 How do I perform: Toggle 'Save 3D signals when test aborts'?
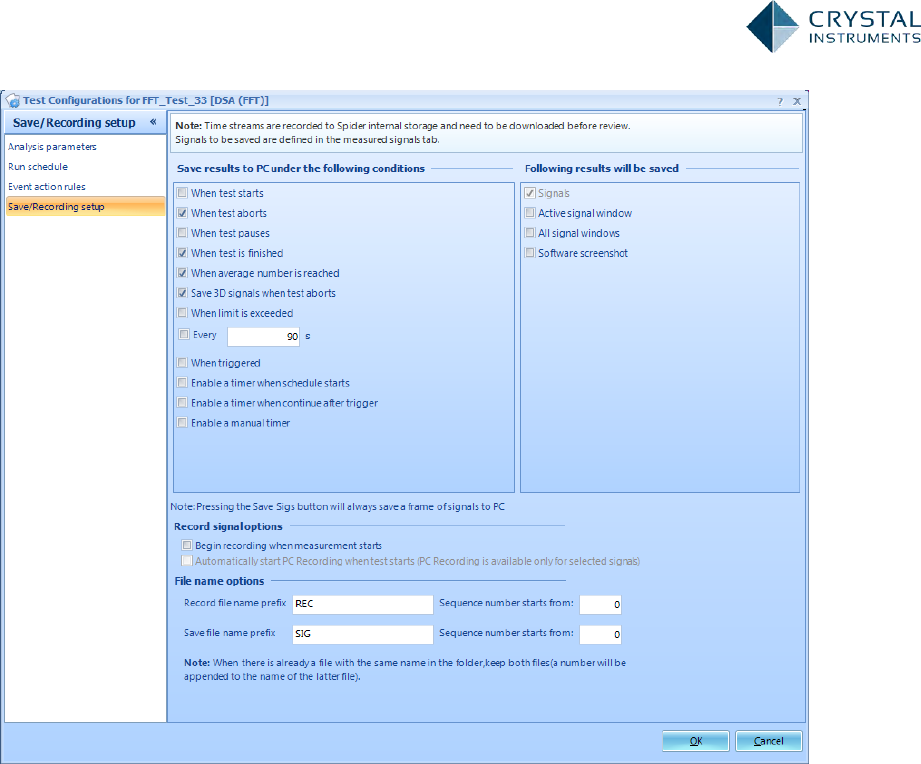click(x=183, y=292)
